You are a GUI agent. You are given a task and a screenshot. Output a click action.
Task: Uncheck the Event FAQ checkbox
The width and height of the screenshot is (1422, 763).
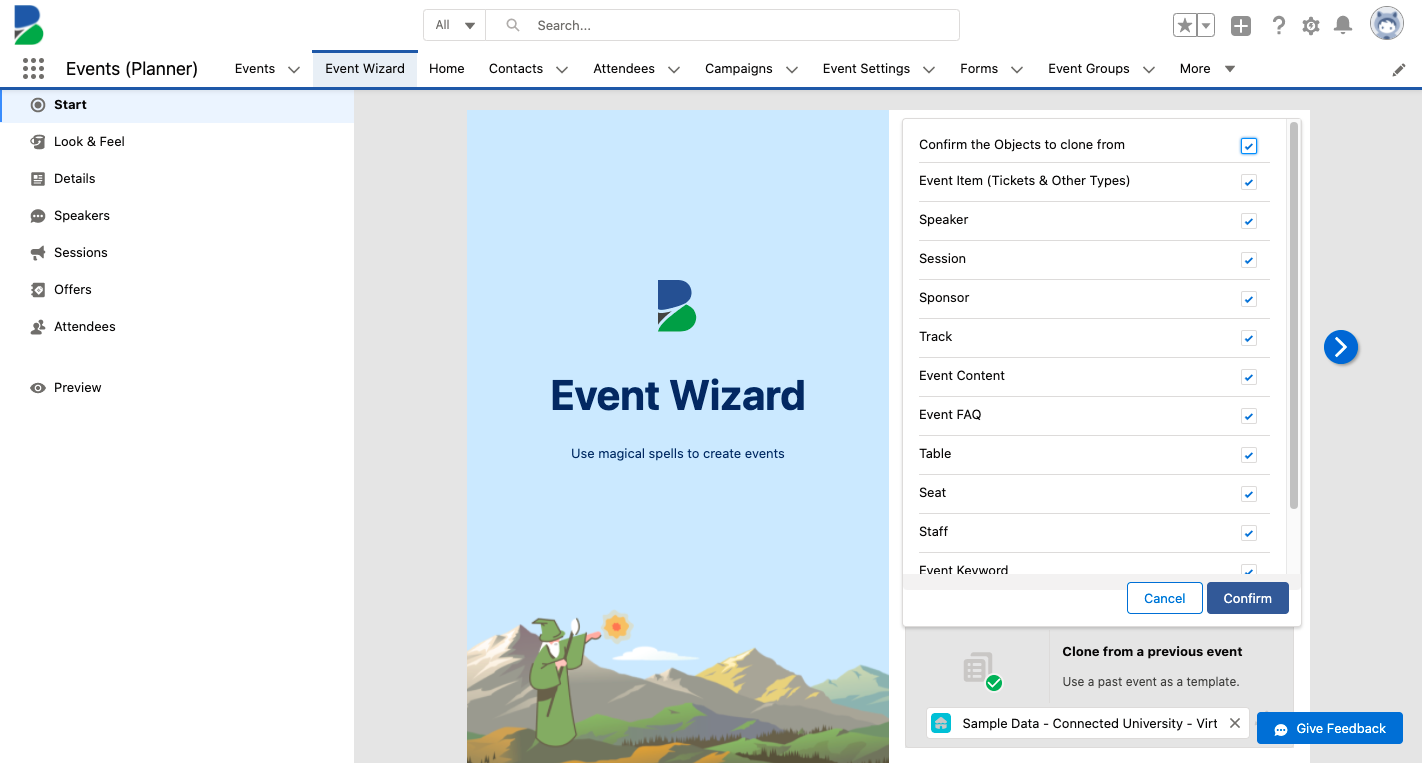point(1249,416)
